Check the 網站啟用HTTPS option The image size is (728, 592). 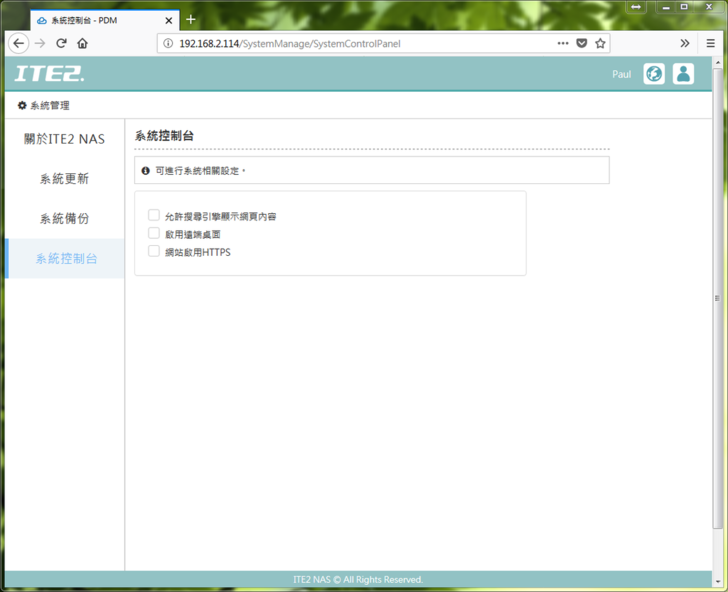coord(154,251)
